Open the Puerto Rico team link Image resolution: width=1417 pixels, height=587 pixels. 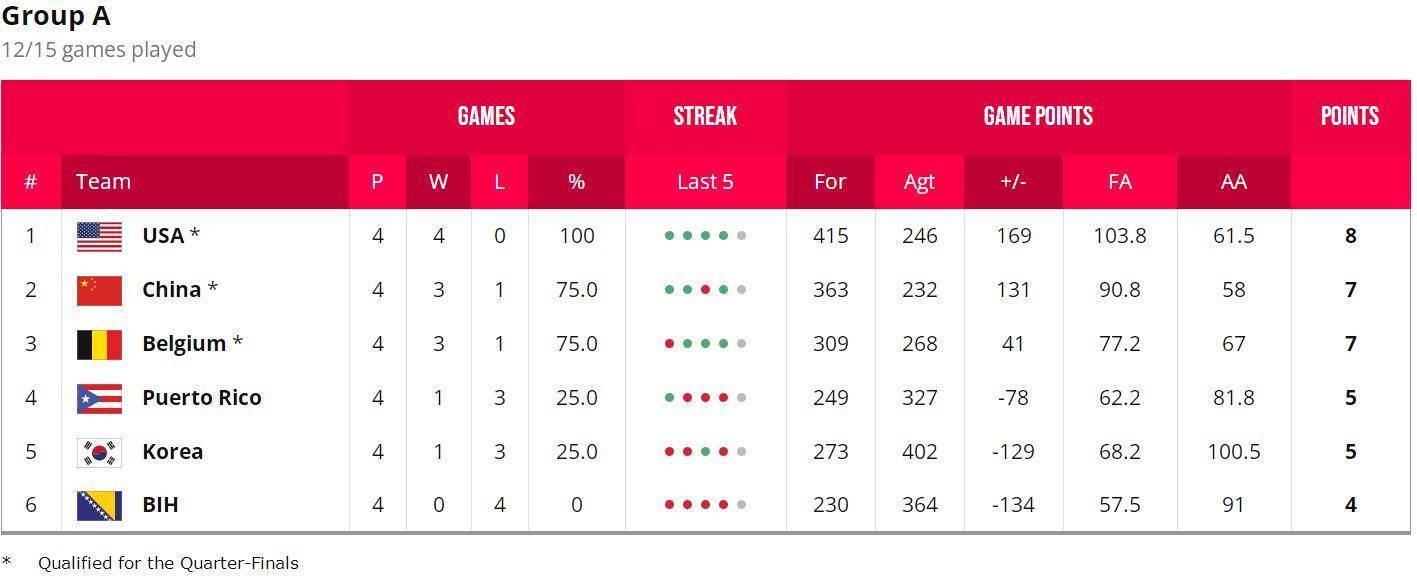(x=202, y=398)
